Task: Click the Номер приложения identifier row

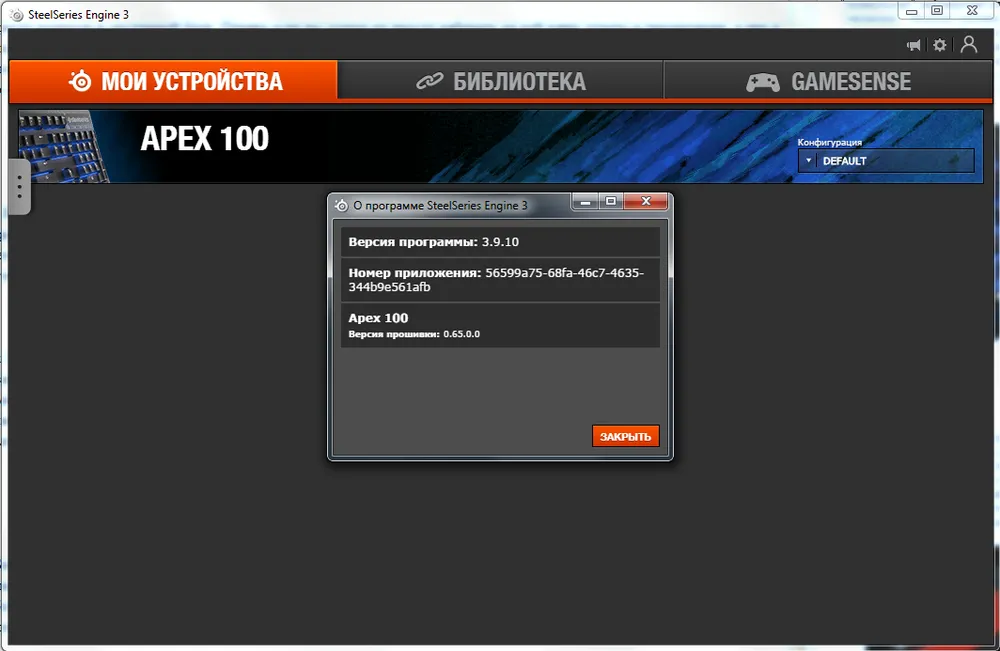Action: [500, 280]
